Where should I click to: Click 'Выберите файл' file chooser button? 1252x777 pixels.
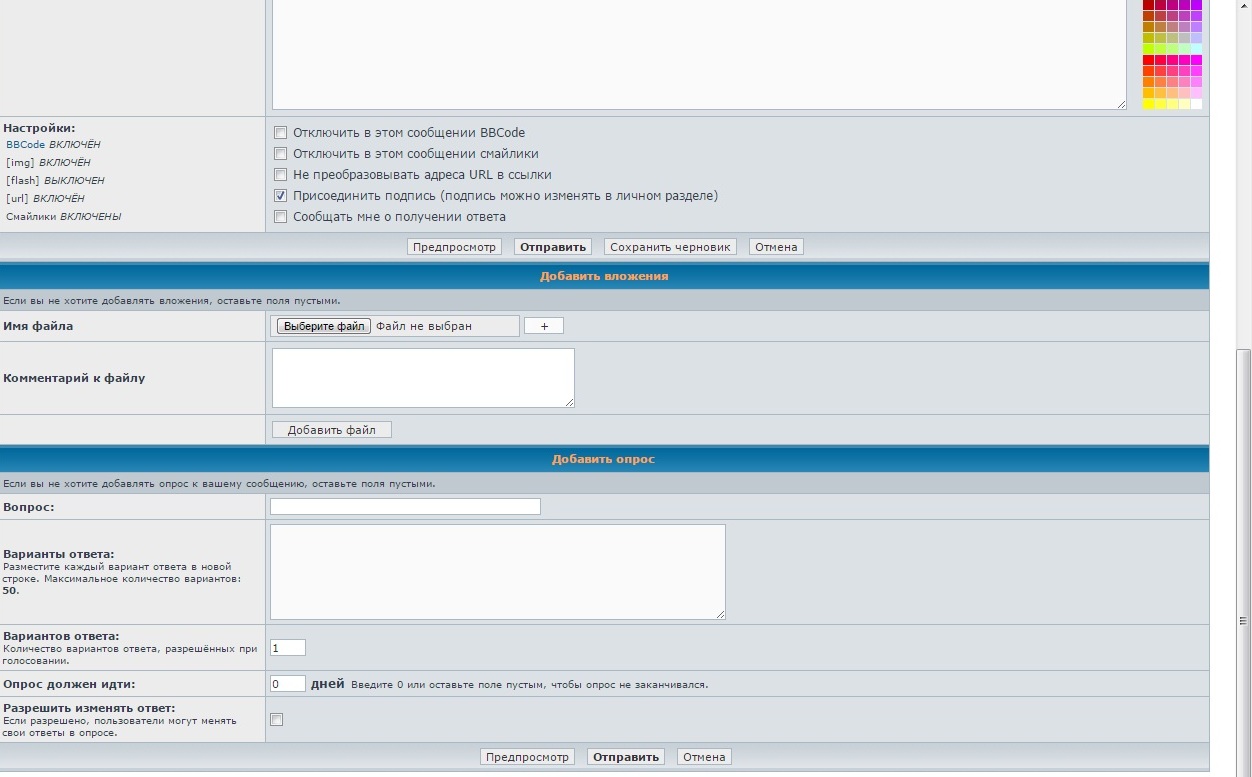324,326
